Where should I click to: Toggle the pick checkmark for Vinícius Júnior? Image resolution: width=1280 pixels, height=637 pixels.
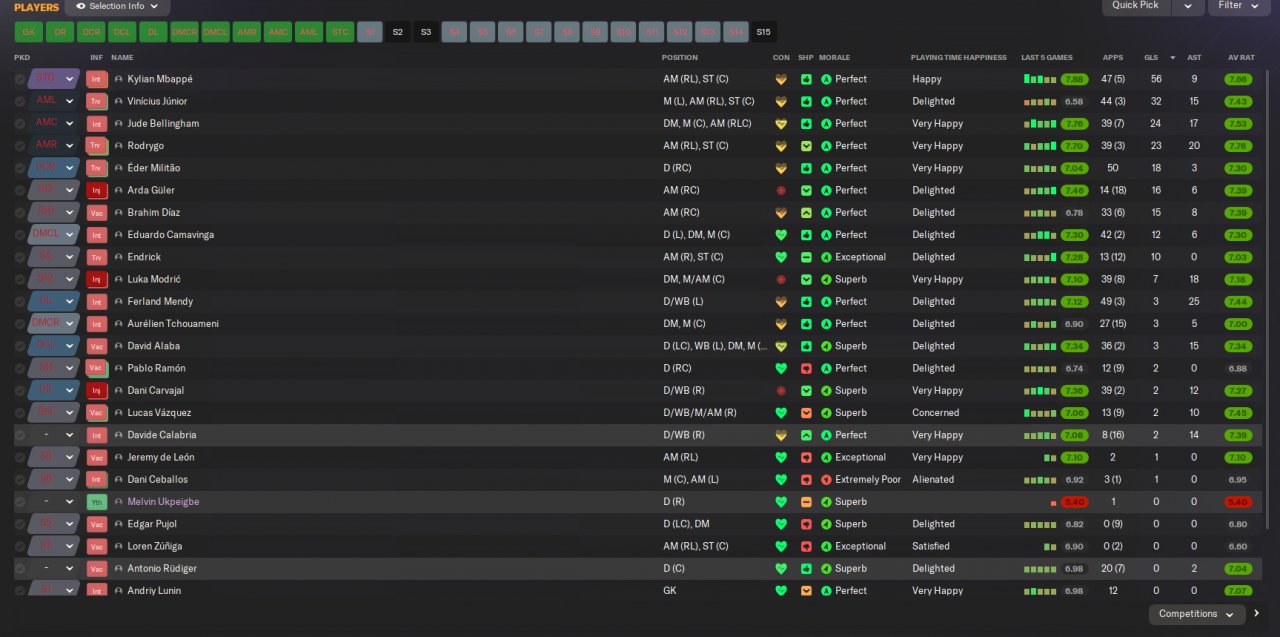tap(19, 101)
